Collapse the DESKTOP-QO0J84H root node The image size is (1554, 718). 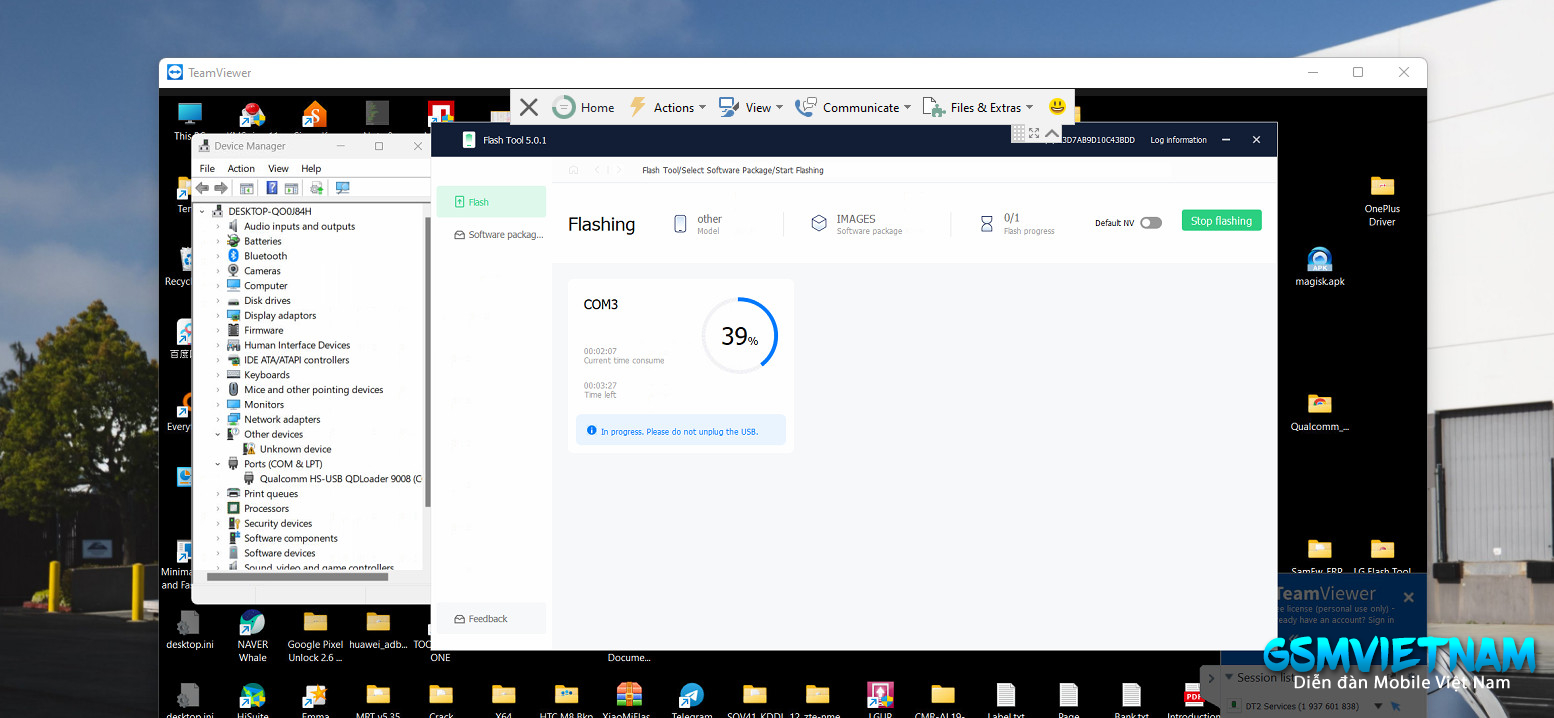(203, 212)
